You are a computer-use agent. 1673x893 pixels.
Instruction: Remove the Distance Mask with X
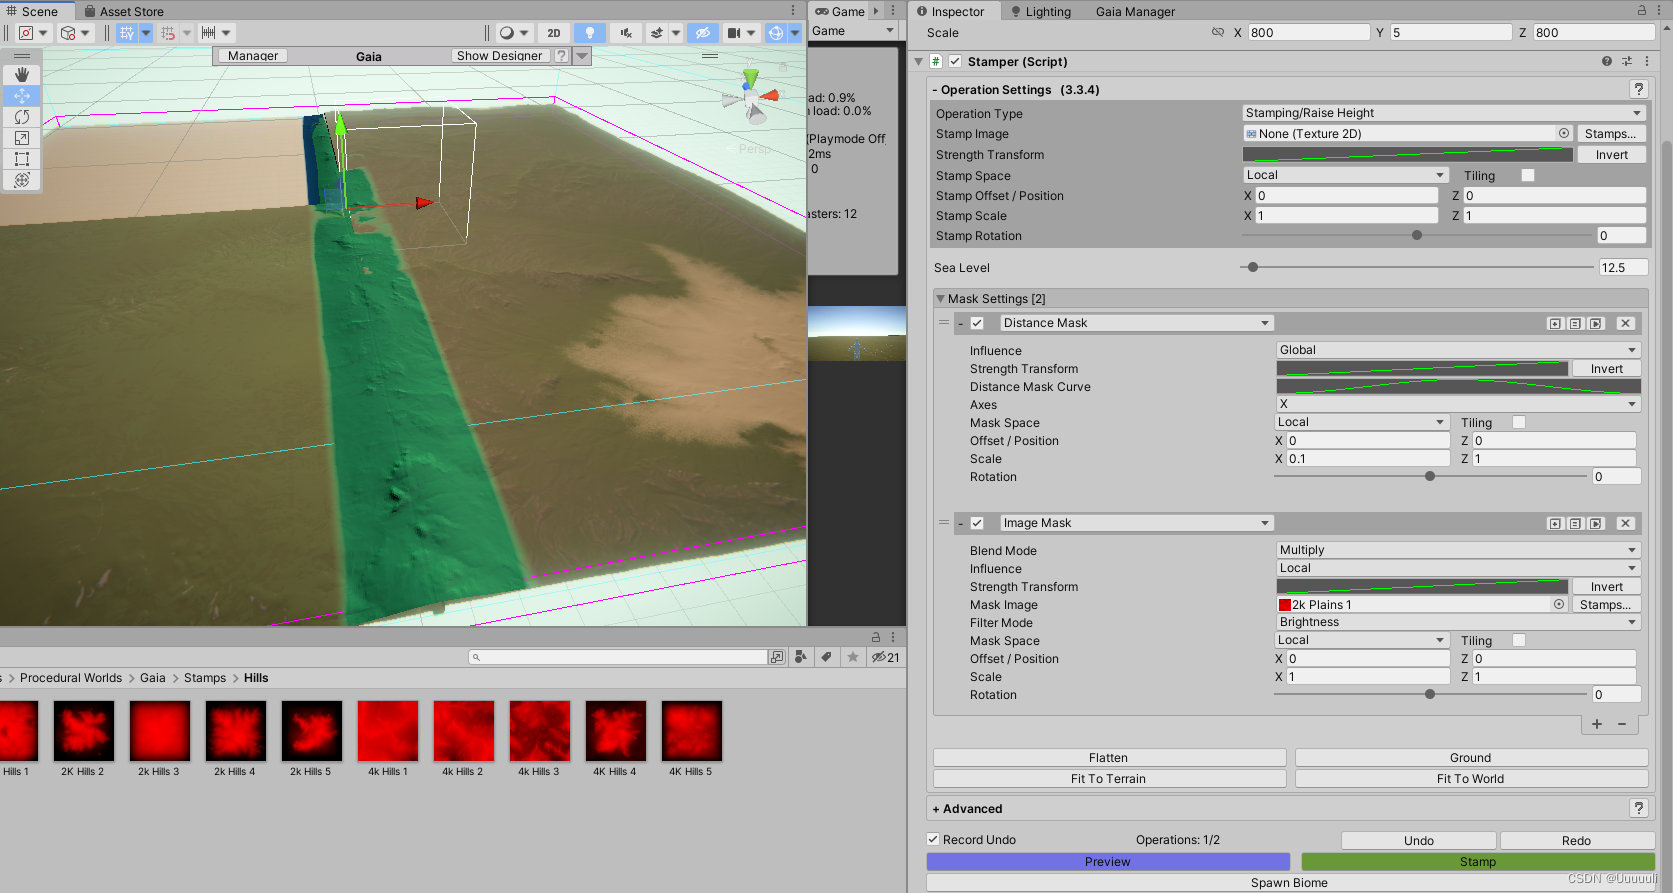(1625, 323)
